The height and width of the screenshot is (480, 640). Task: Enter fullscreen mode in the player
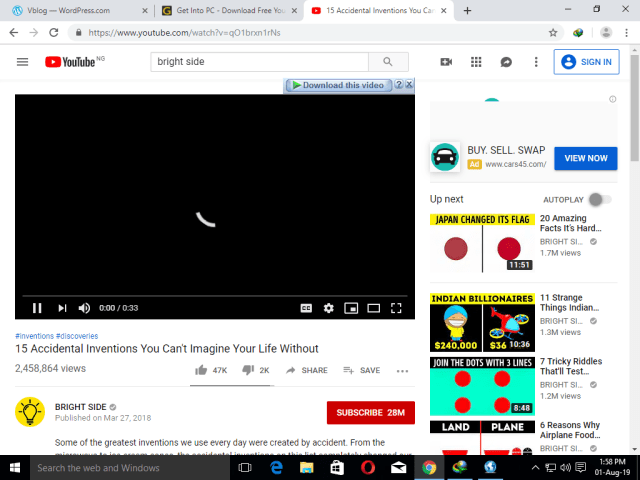click(x=396, y=308)
